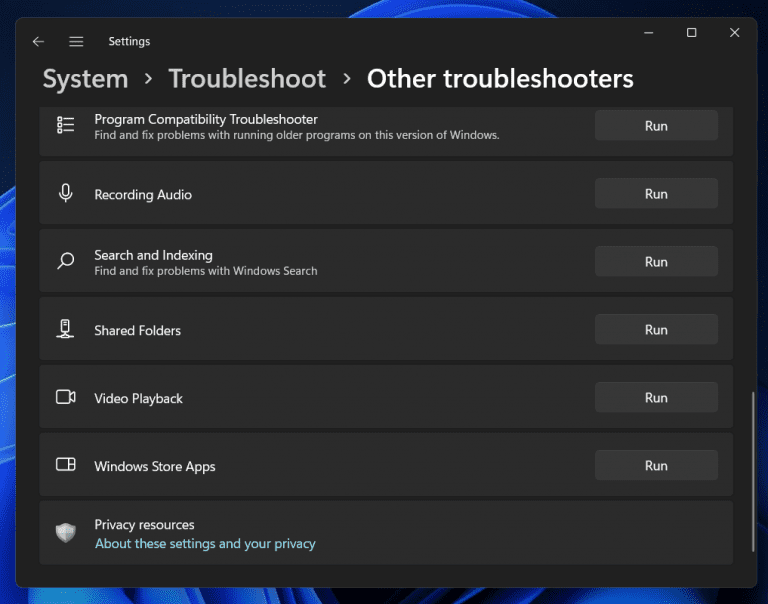Image resolution: width=768 pixels, height=604 pixels.
Task: Run the Shared Folders troubleshooter
Action: pos(656,330)
